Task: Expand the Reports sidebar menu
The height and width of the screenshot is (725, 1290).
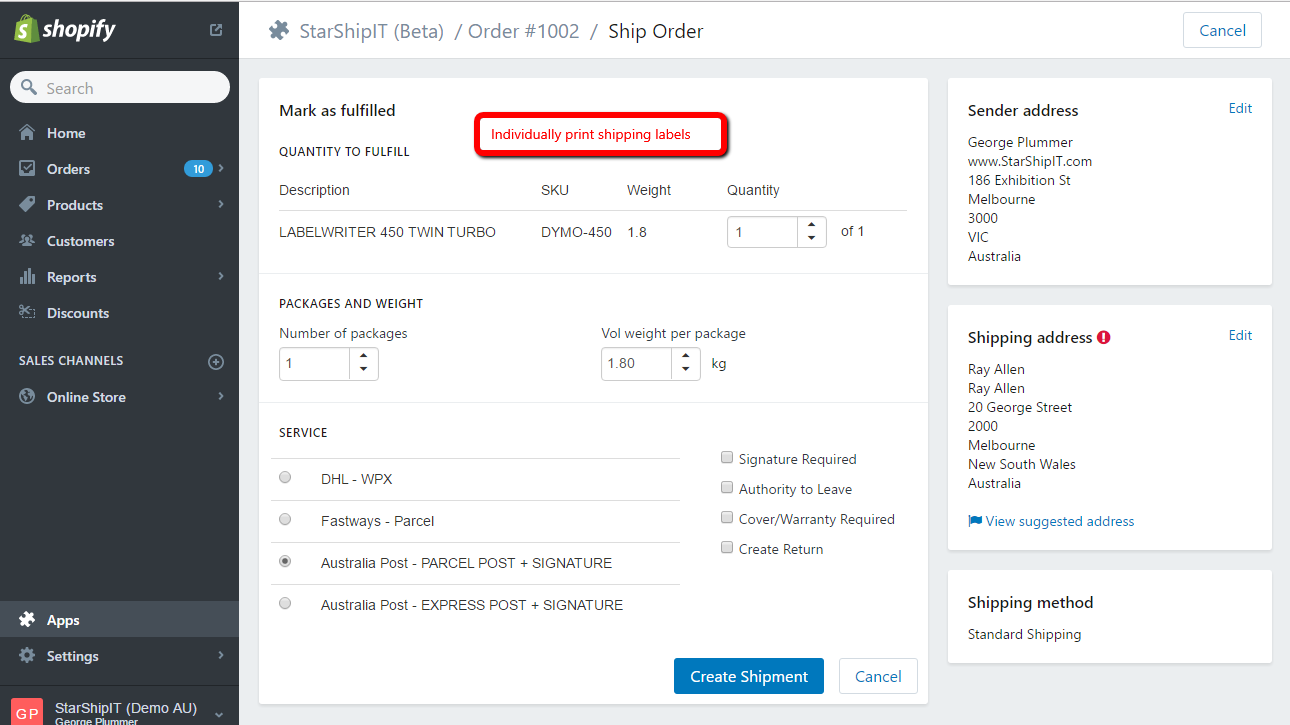Action: pos(220,276)
